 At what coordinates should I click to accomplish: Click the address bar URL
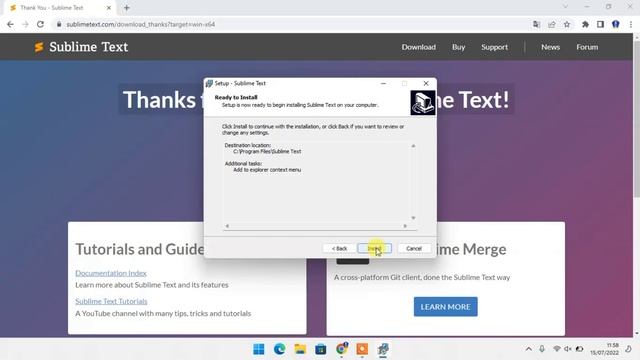(x=140, y=24)
